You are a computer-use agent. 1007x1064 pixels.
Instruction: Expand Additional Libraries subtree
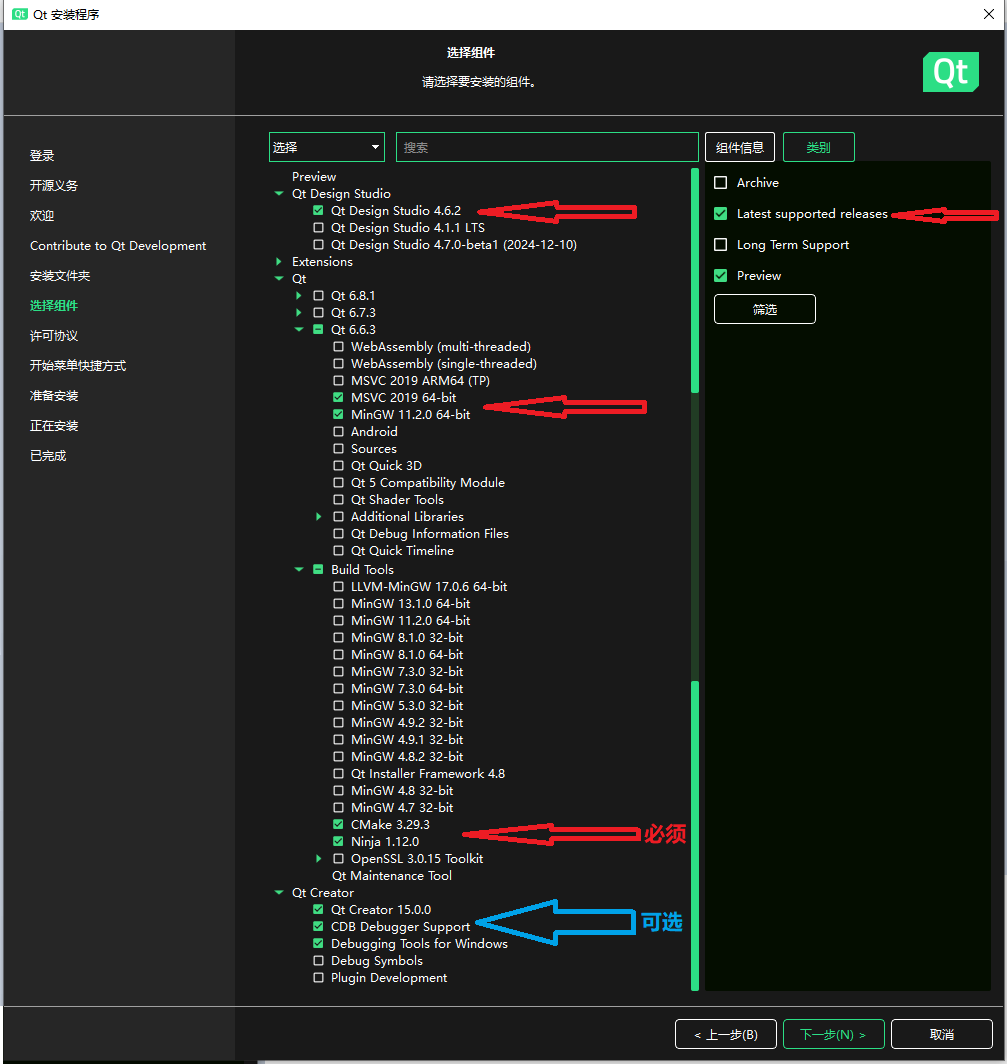(x=318, y=516)
